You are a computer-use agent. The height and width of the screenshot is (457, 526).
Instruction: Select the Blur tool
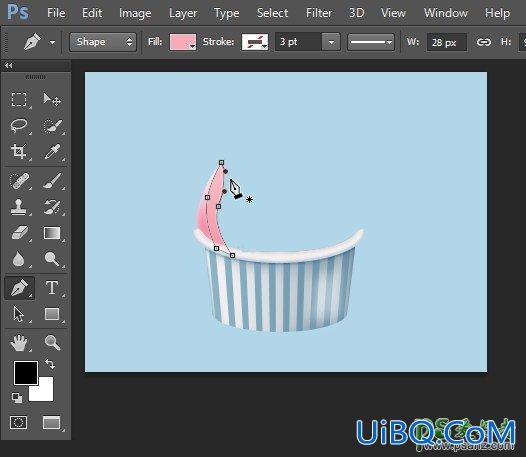(19, 259)
